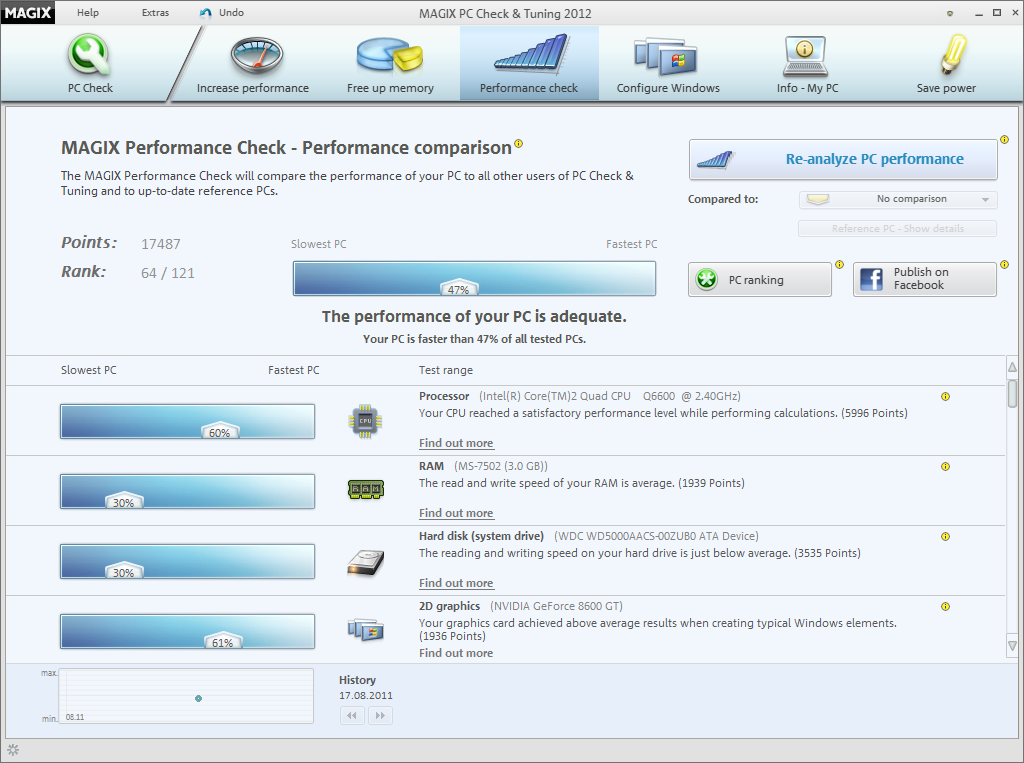Select the Performance check bar chart icon

pyautogui.click(x=530, y=53)
